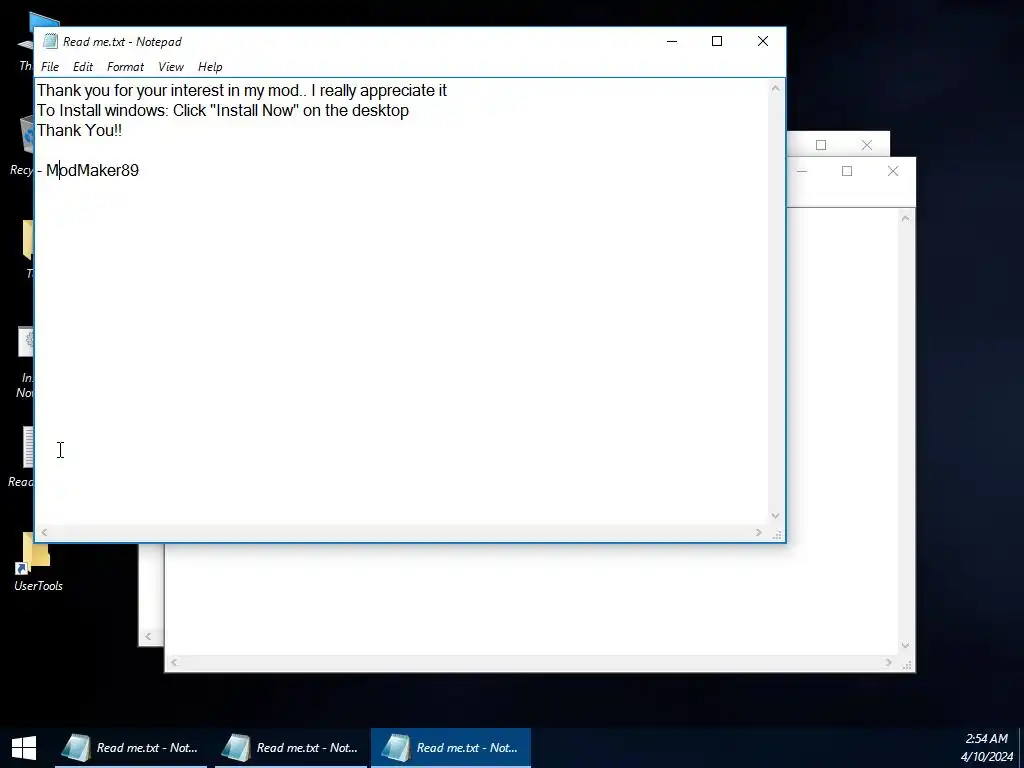Open the Format menu in Notepad
Image resolution: width=1024 pixels, height=768 pixels.
[x=125, y=67]
